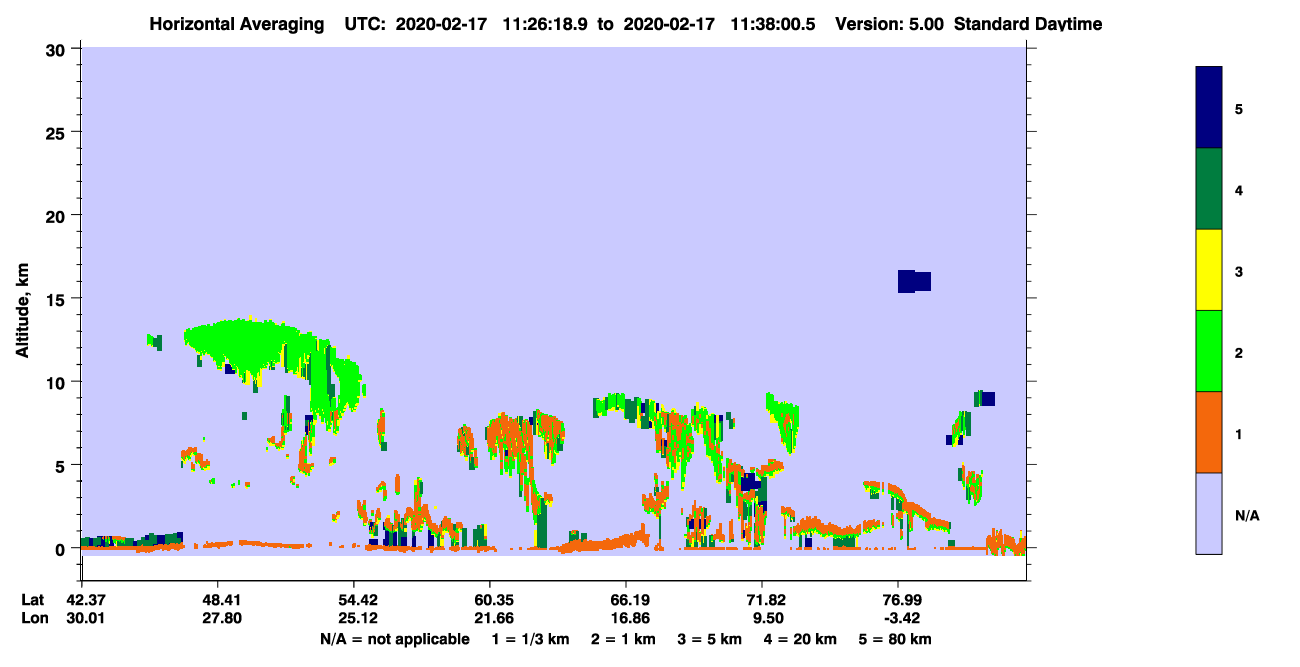Click the dark blue square near 9 km altitude

(988, 399)
